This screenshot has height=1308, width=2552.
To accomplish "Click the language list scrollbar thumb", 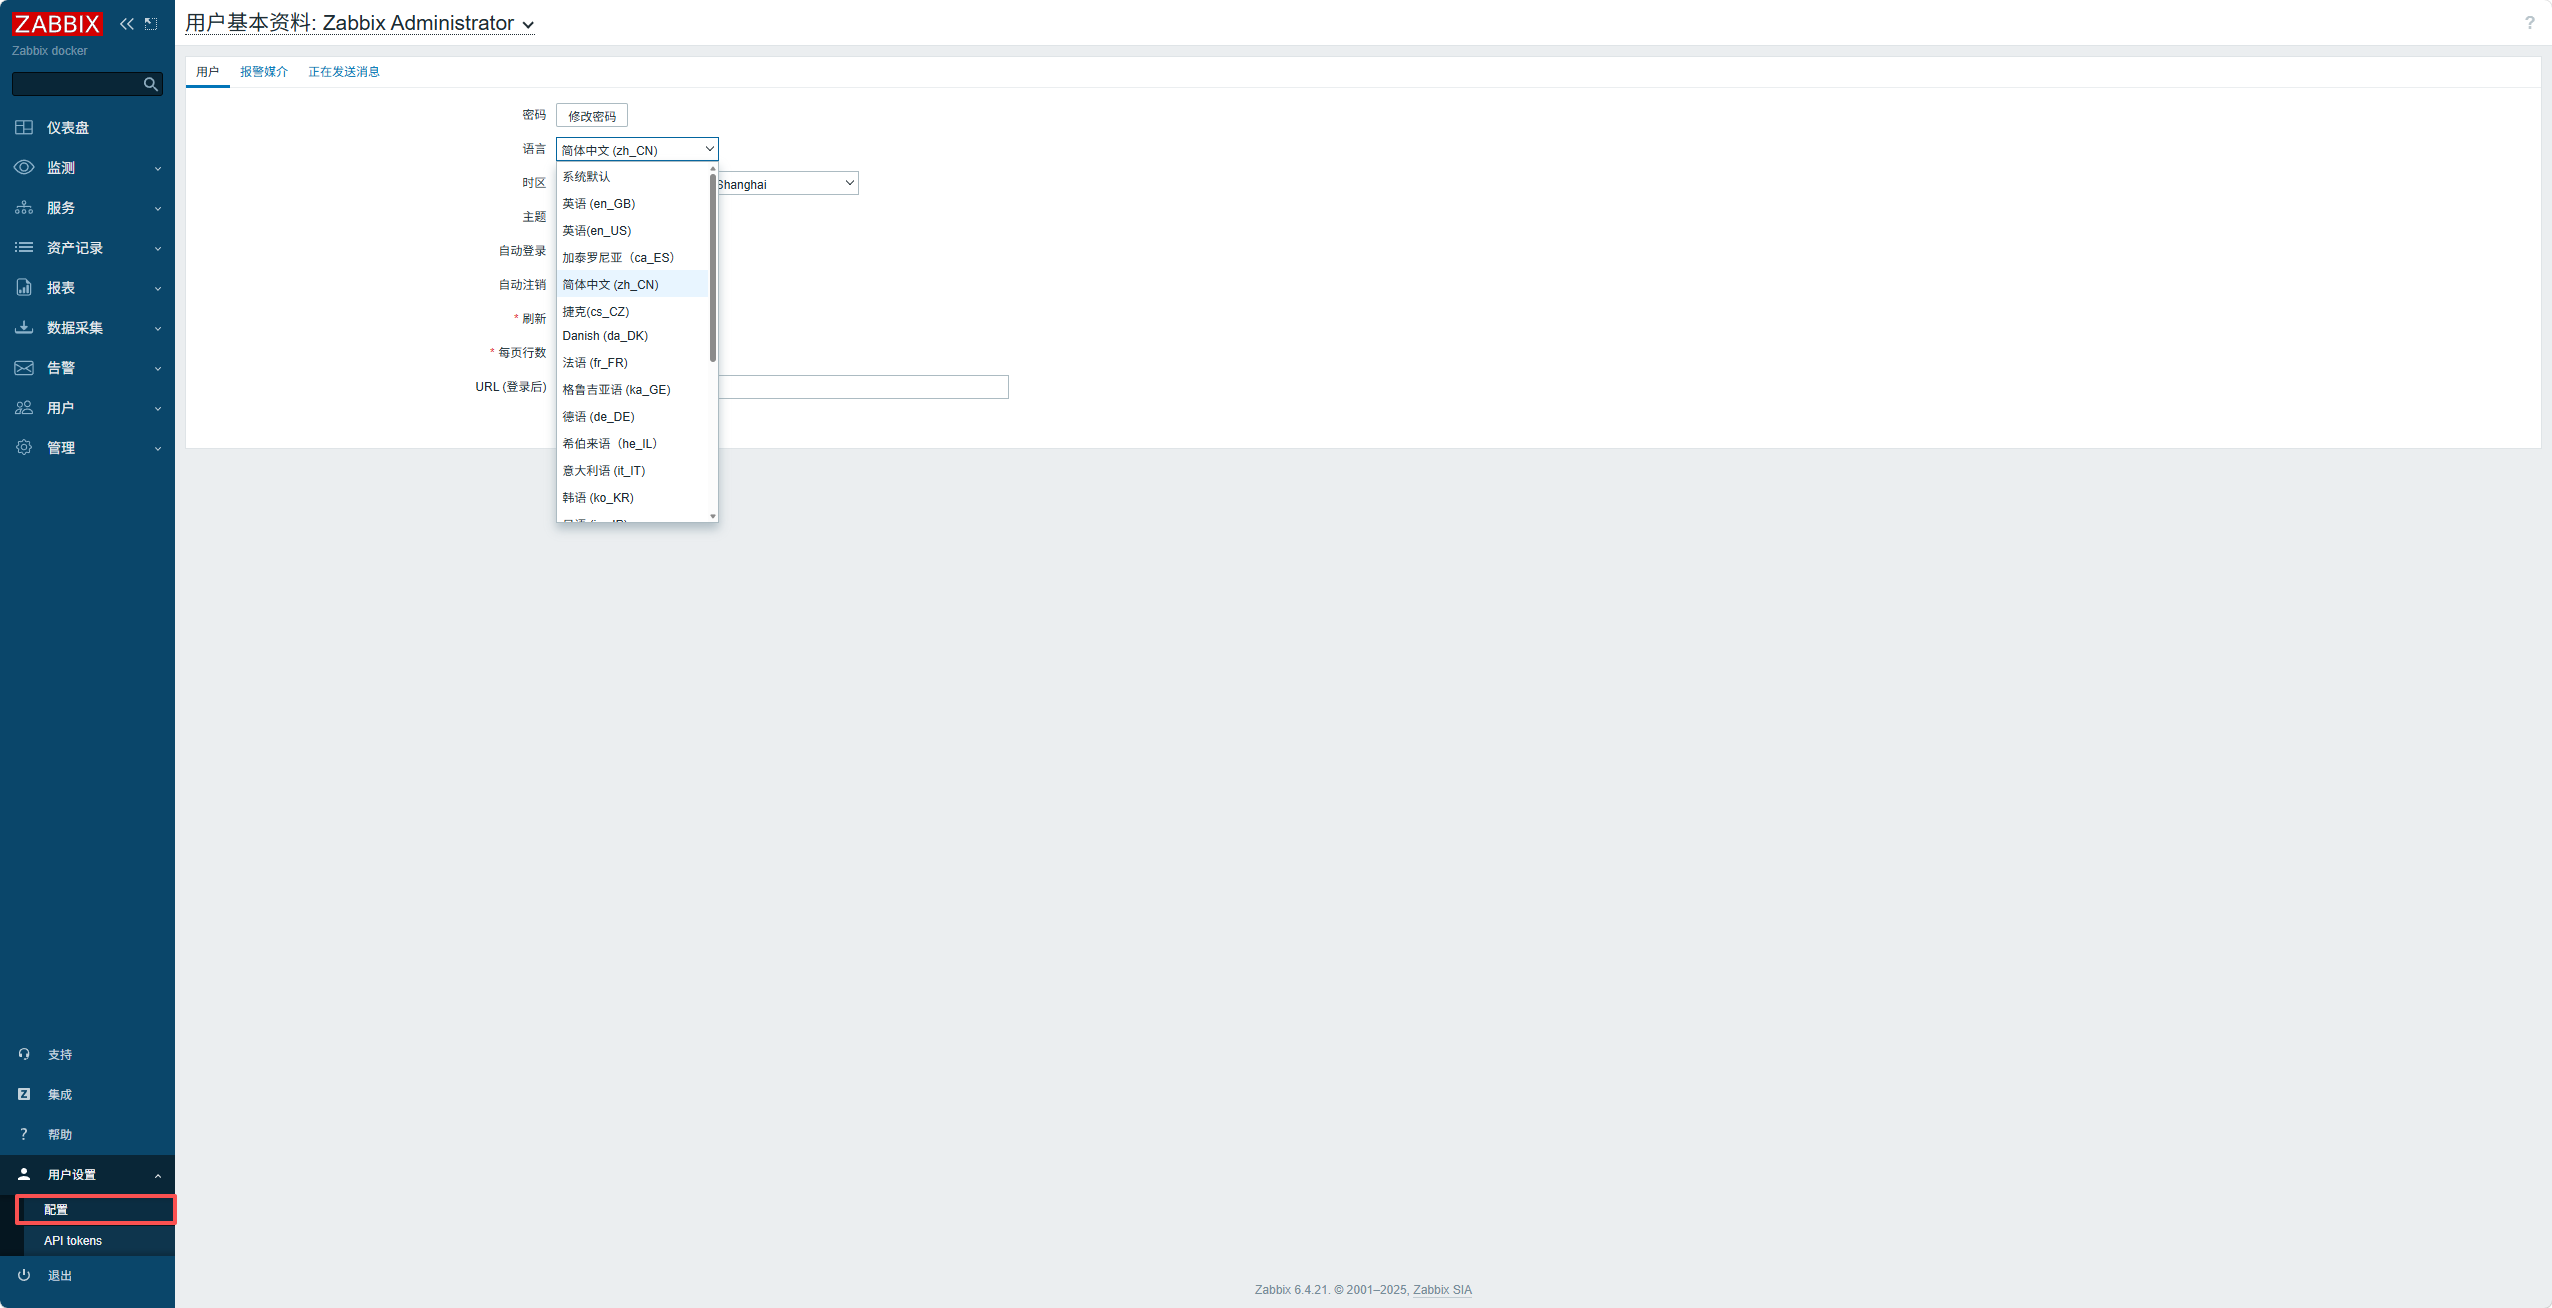I will pos(713,267).
